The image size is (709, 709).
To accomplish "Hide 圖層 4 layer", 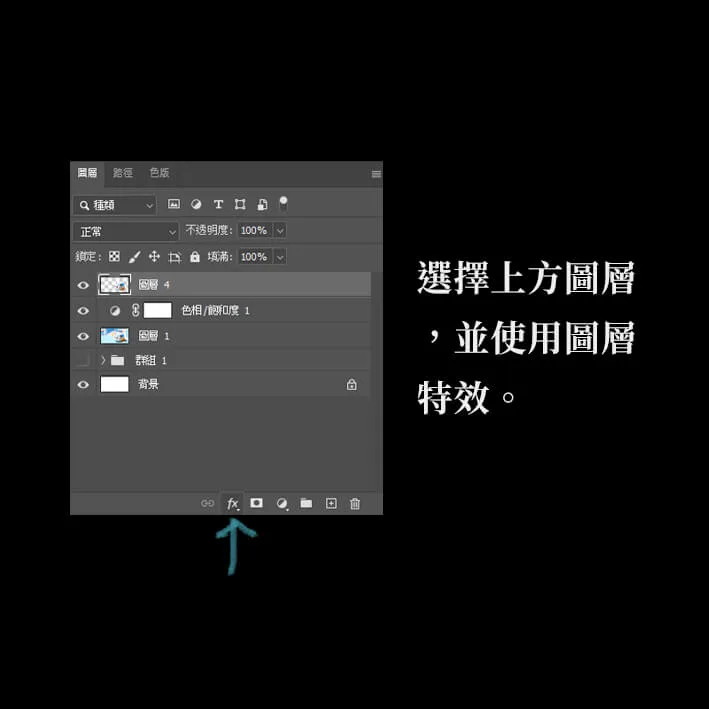I will tap(83, 285).
